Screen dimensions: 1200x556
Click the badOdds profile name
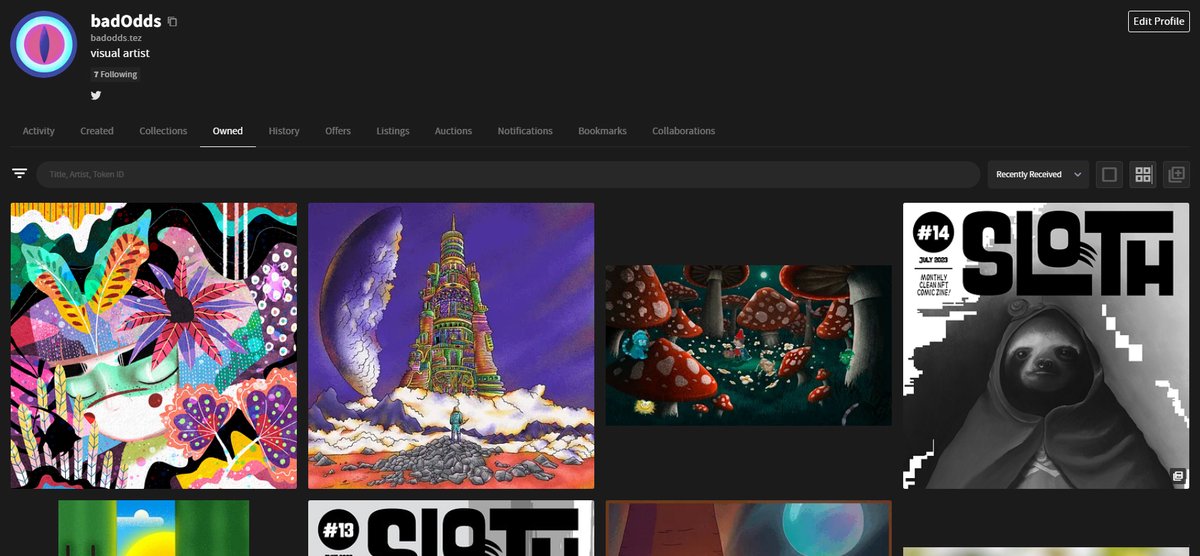126,21
